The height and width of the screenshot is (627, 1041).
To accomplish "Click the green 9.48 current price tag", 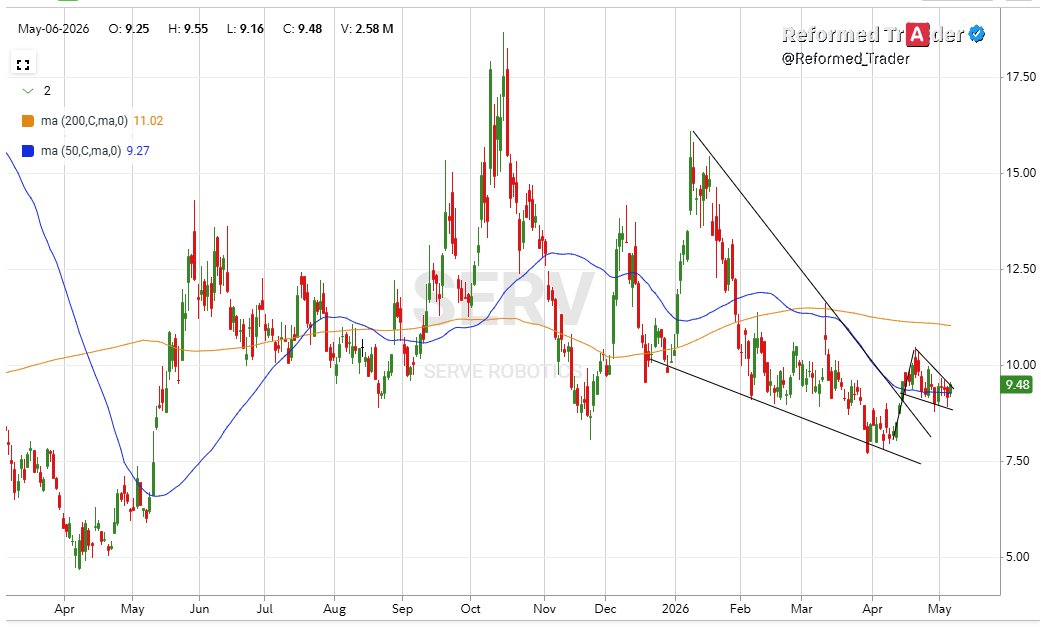I will pos(1017,385).
